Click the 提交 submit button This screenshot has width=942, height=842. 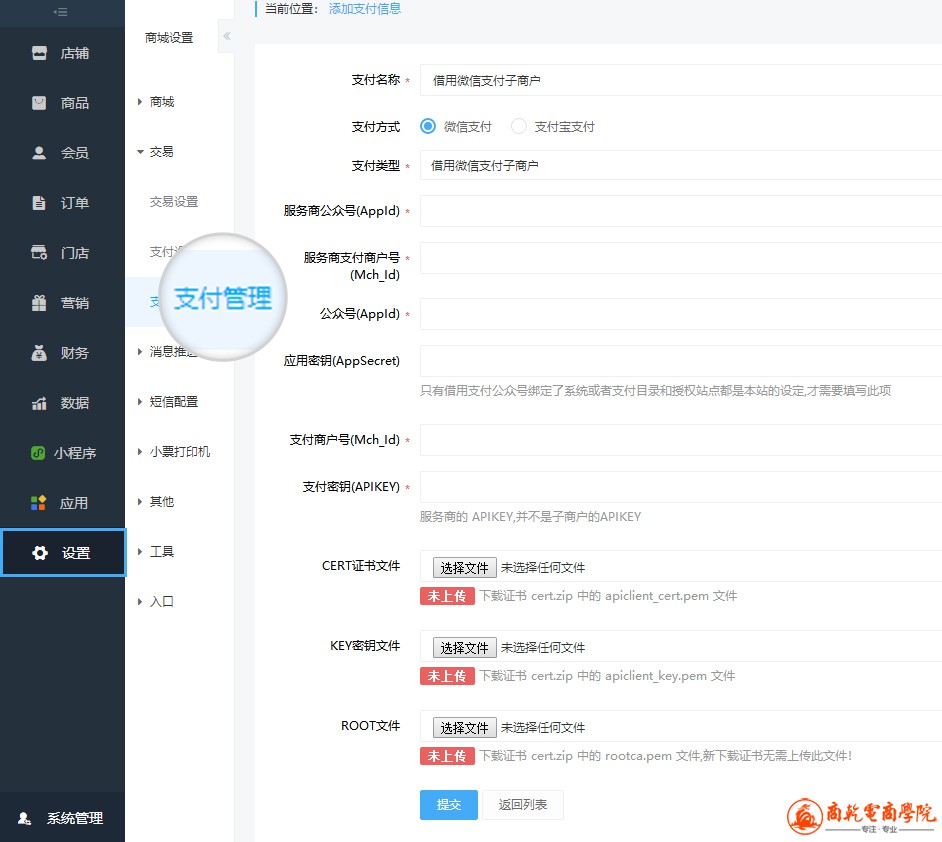(449, 805)
